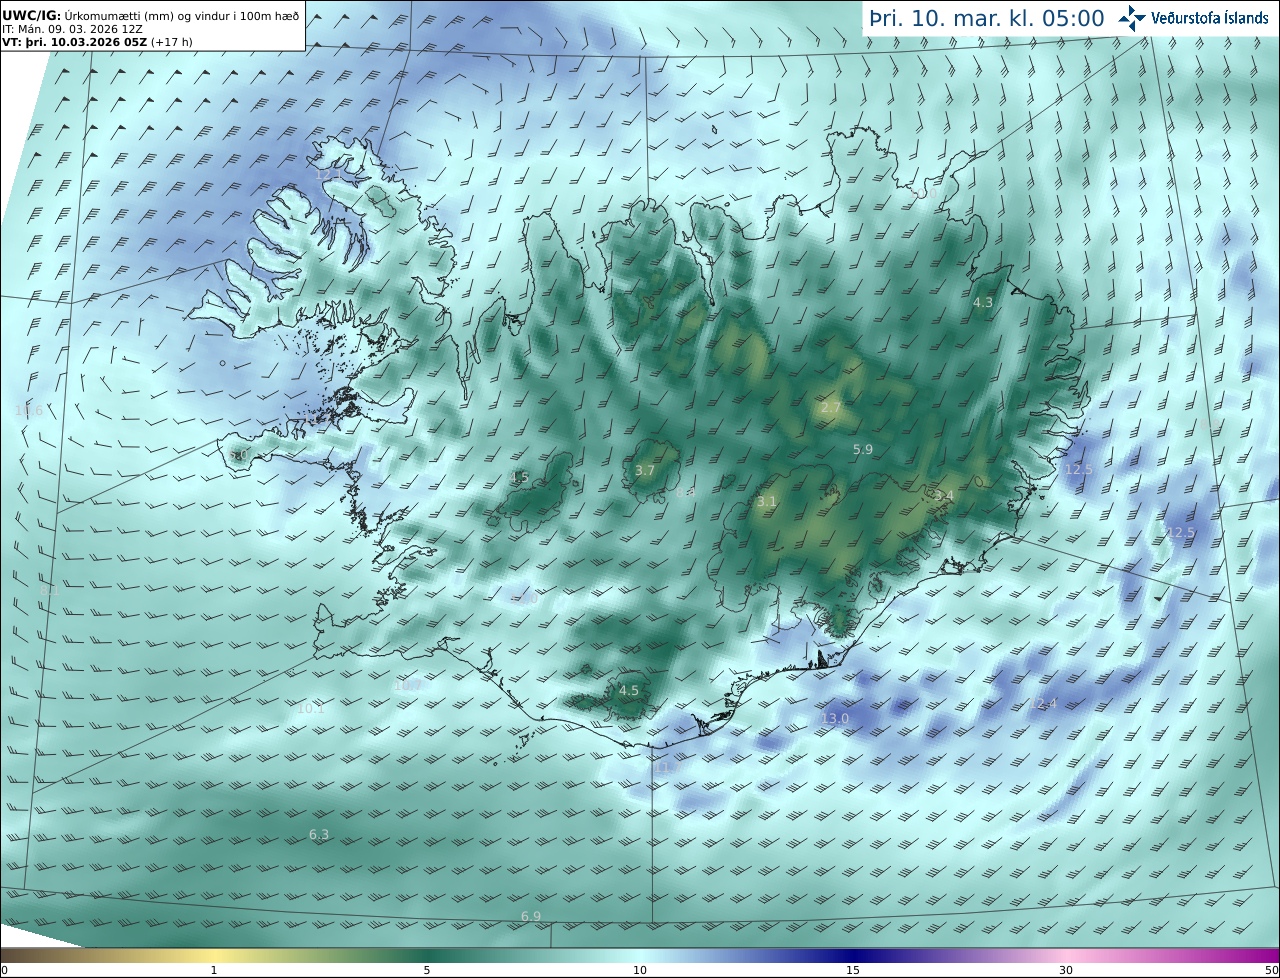
Task: Click the colorbar tick label 30
Action: 1066,970
